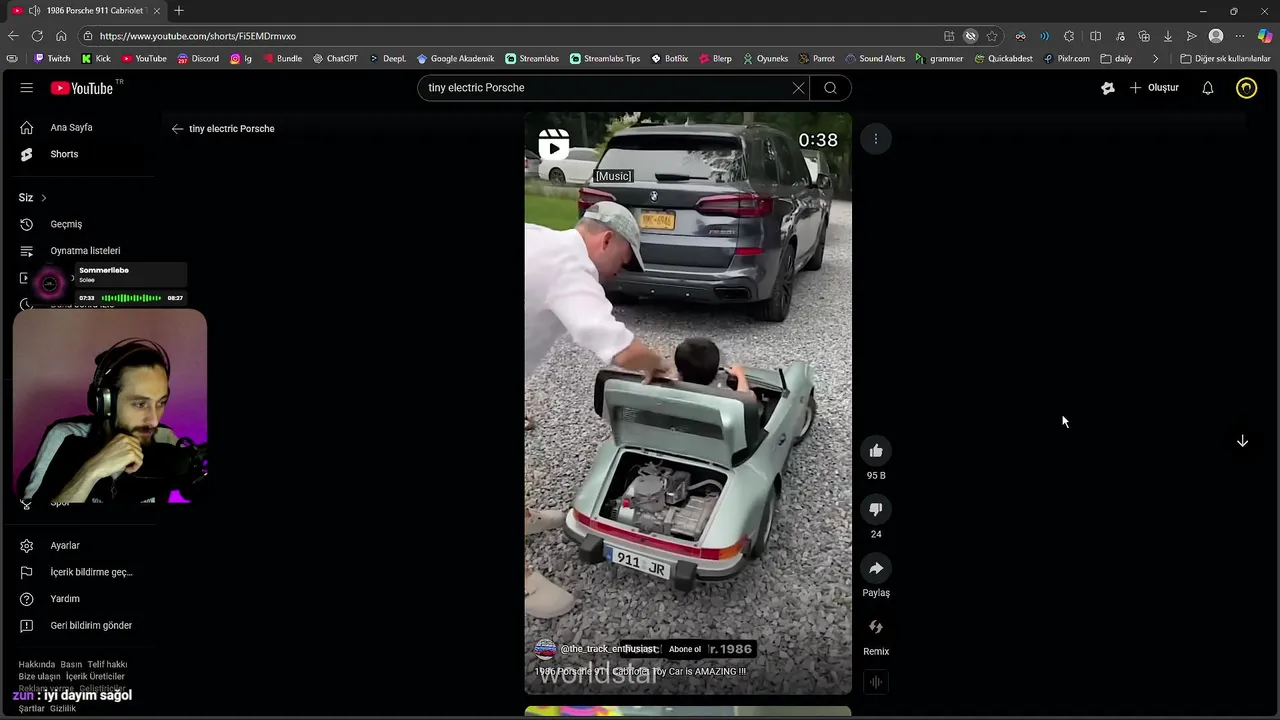Screen dimensions: 1280x720
Task: Open the Pixlr.com bookmark
Action: click(x=1066, y=59)
